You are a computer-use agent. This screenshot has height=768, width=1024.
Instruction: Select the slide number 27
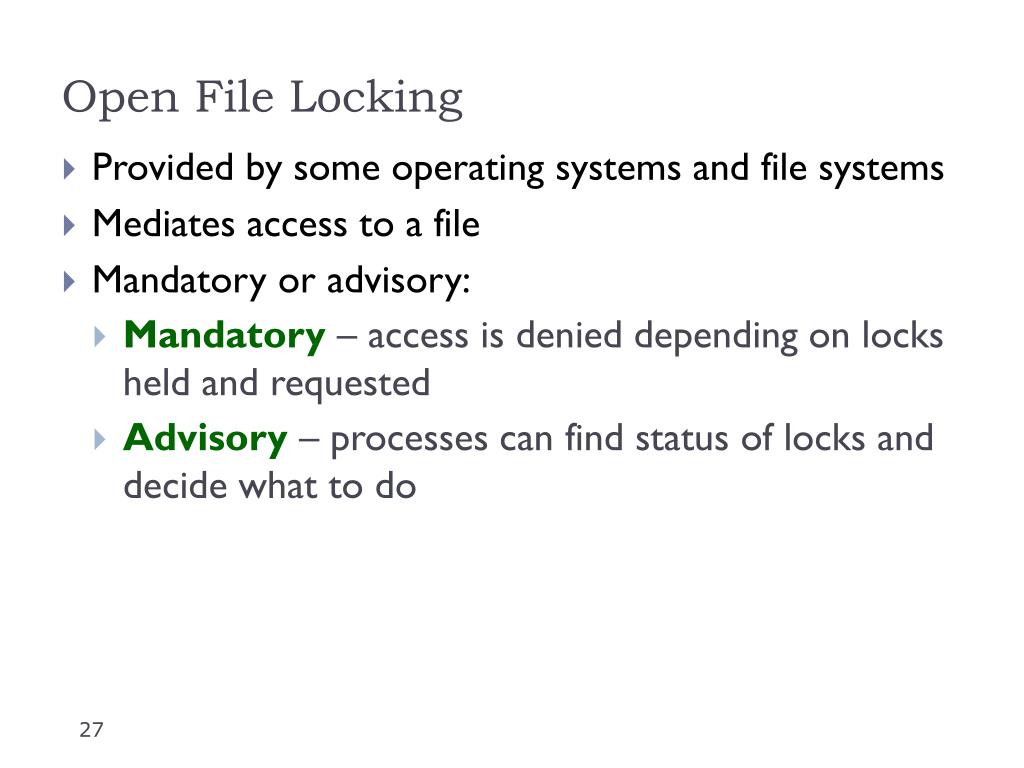(91, 729)
